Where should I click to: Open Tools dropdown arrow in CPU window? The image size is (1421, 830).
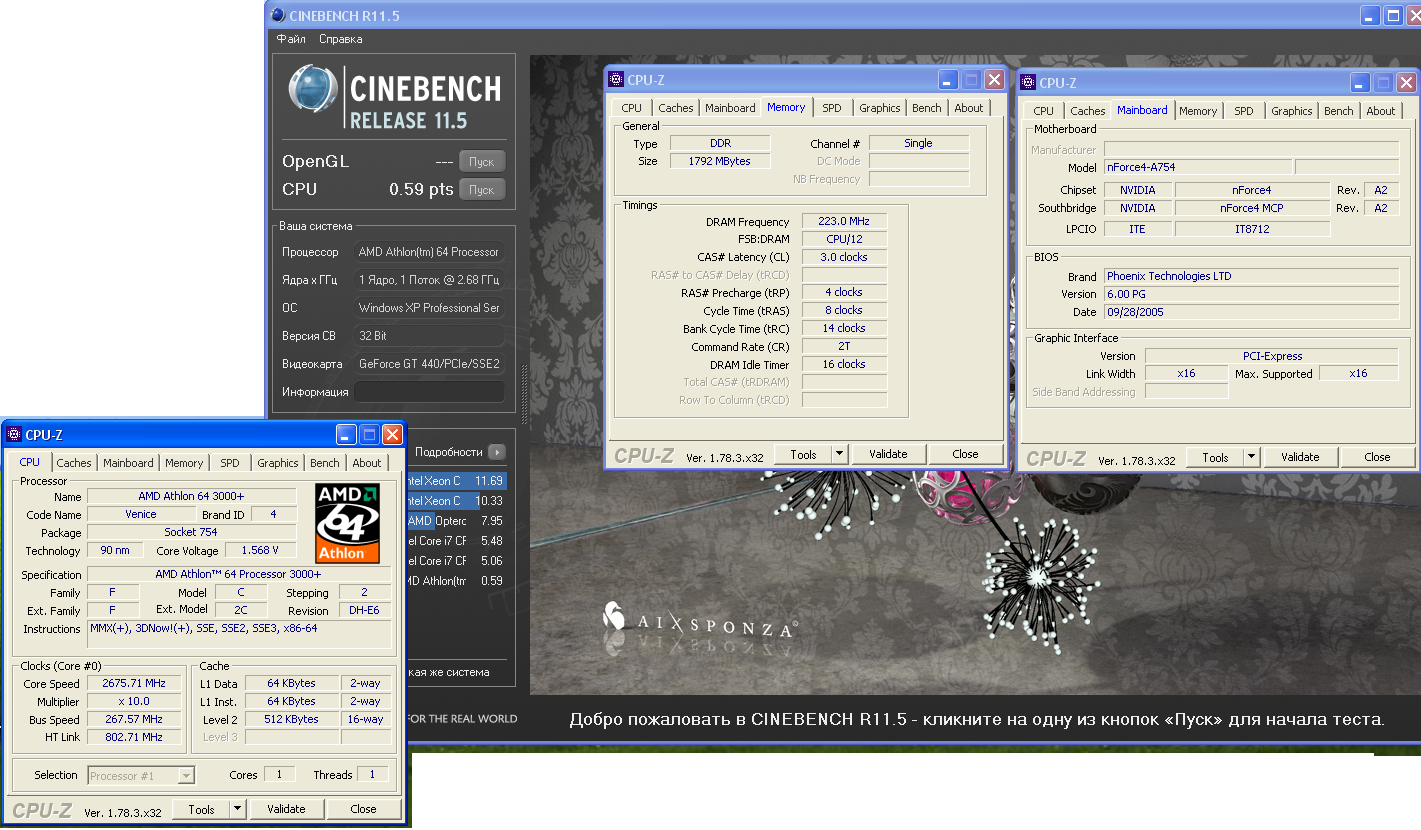click(238, 809)
